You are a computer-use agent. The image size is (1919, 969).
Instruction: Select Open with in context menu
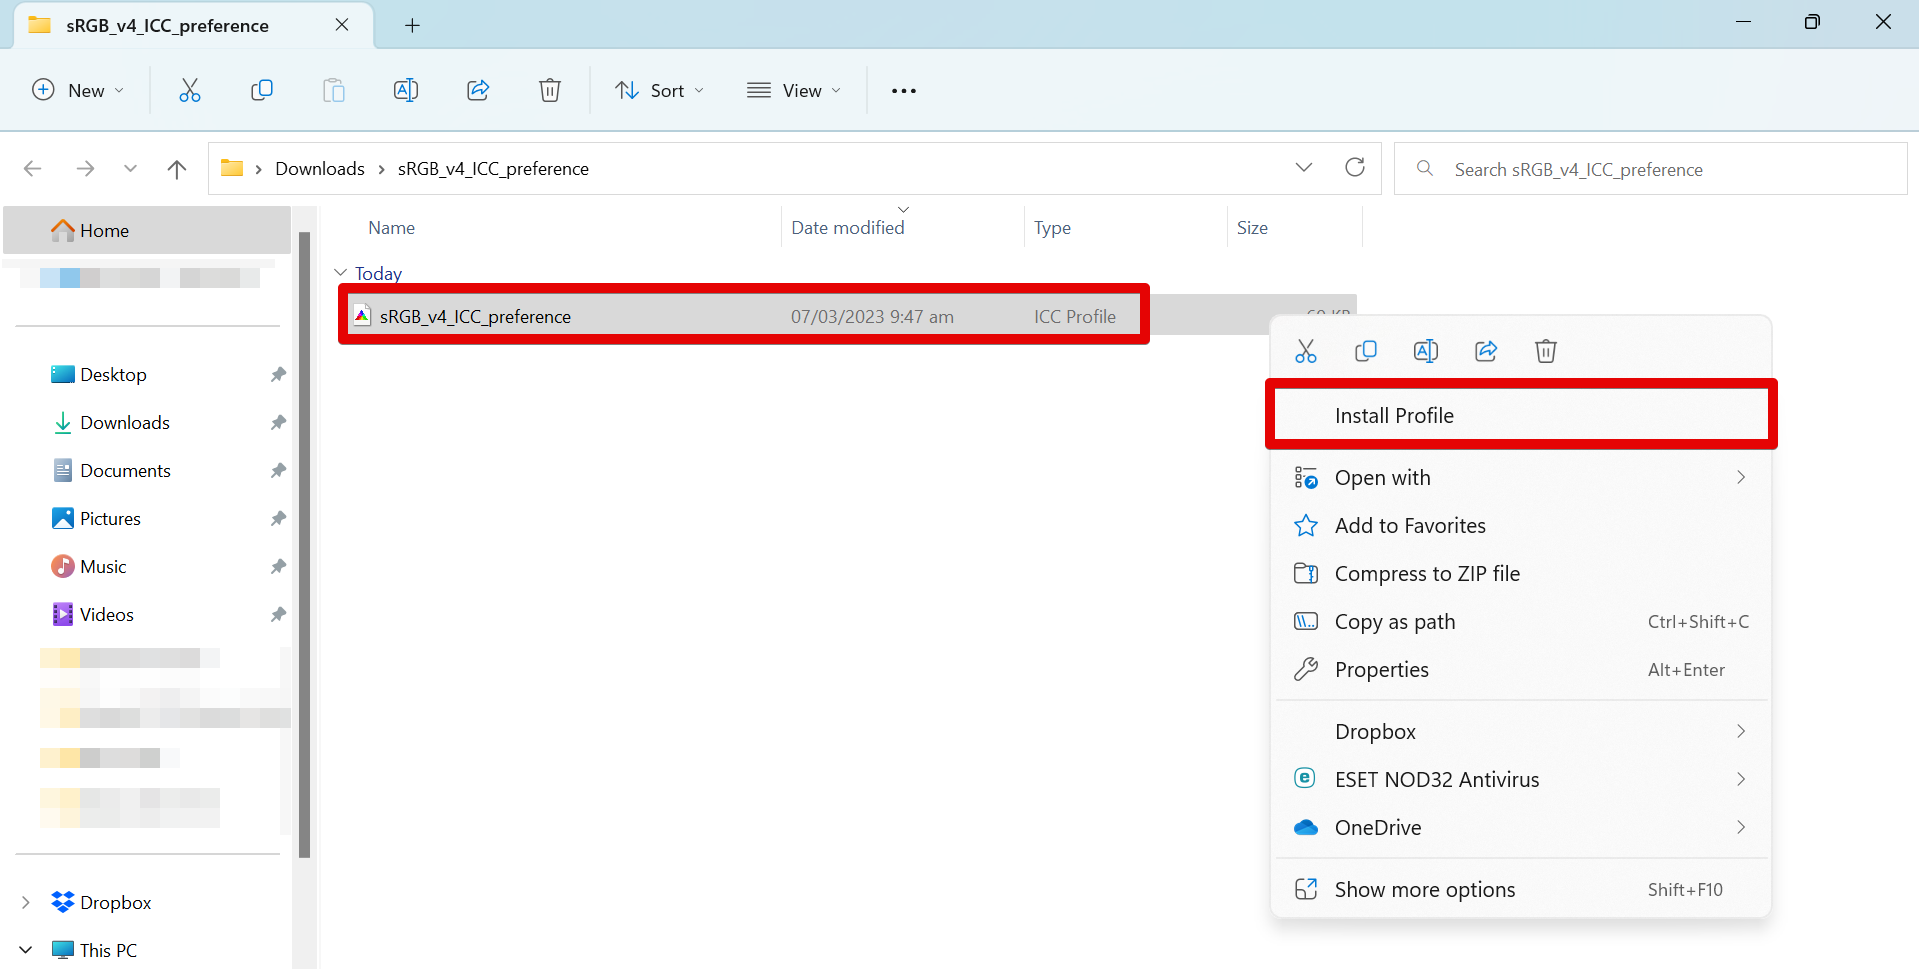[x=1521, y=478]
